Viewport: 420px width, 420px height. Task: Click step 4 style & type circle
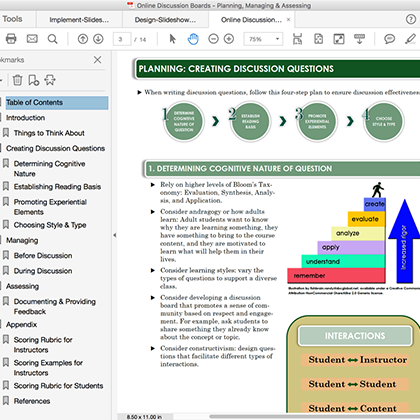point(384,121)
